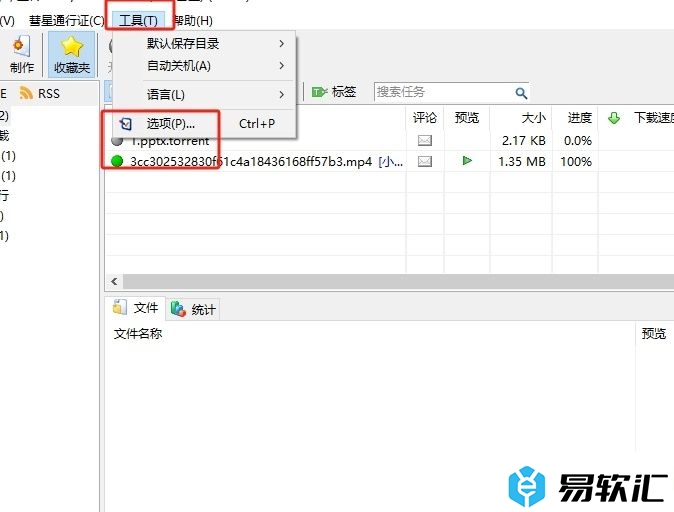674x512 pixels.
Task: Click the [小... tag link on mp4 row
Action: pyautogui.click(x=391, y=162)
